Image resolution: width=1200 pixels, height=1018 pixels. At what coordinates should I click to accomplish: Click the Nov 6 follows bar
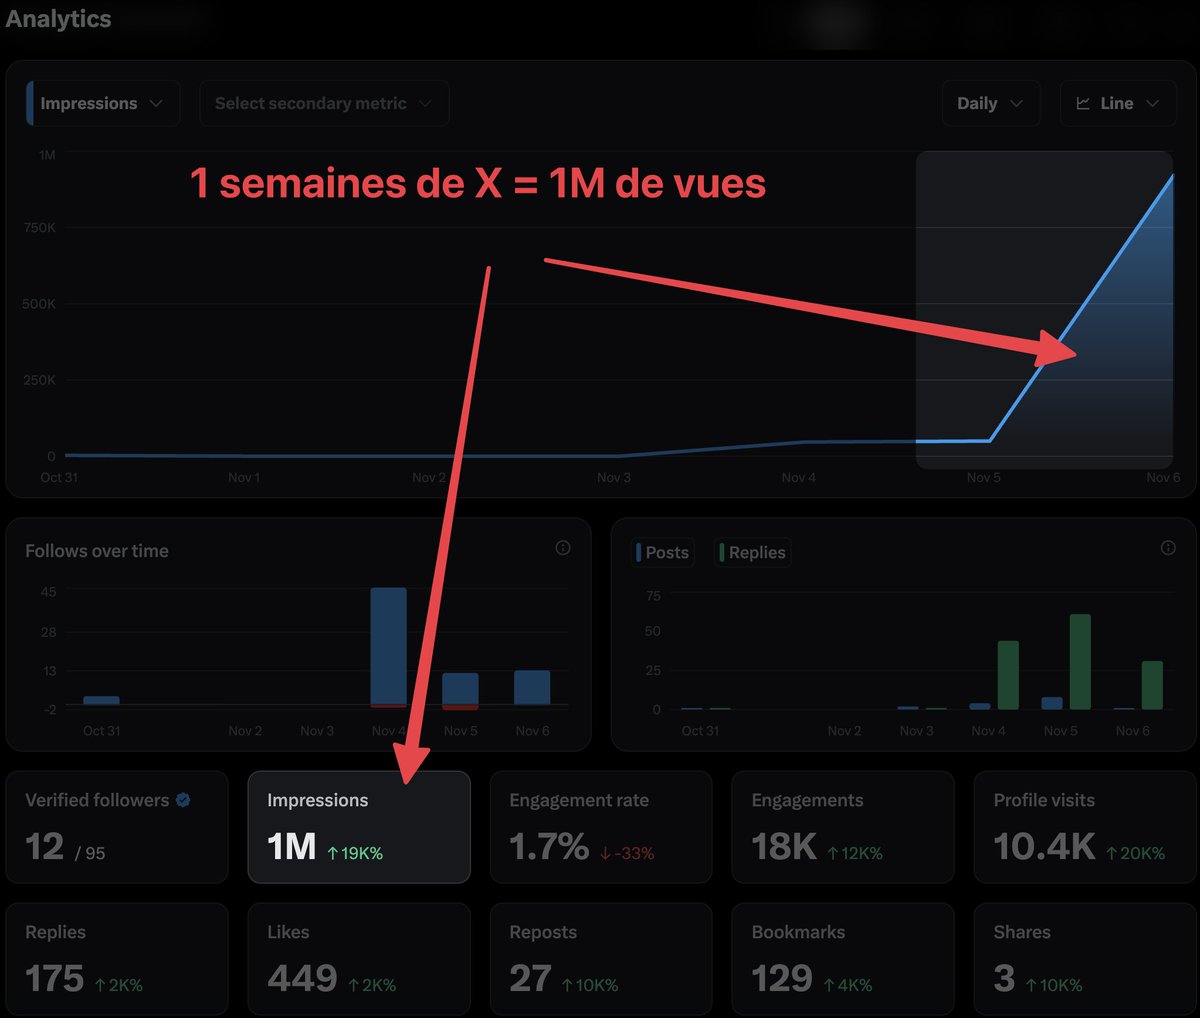(532, 688)
